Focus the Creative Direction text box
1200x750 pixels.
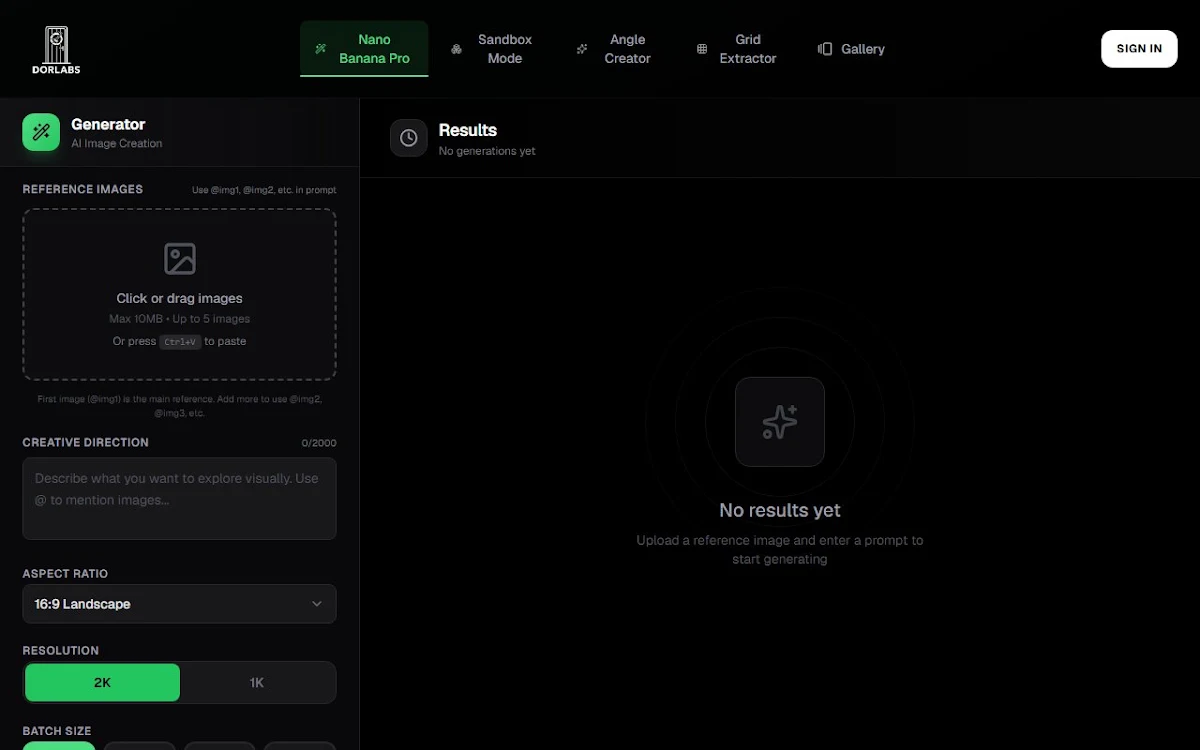click(180, 499)
